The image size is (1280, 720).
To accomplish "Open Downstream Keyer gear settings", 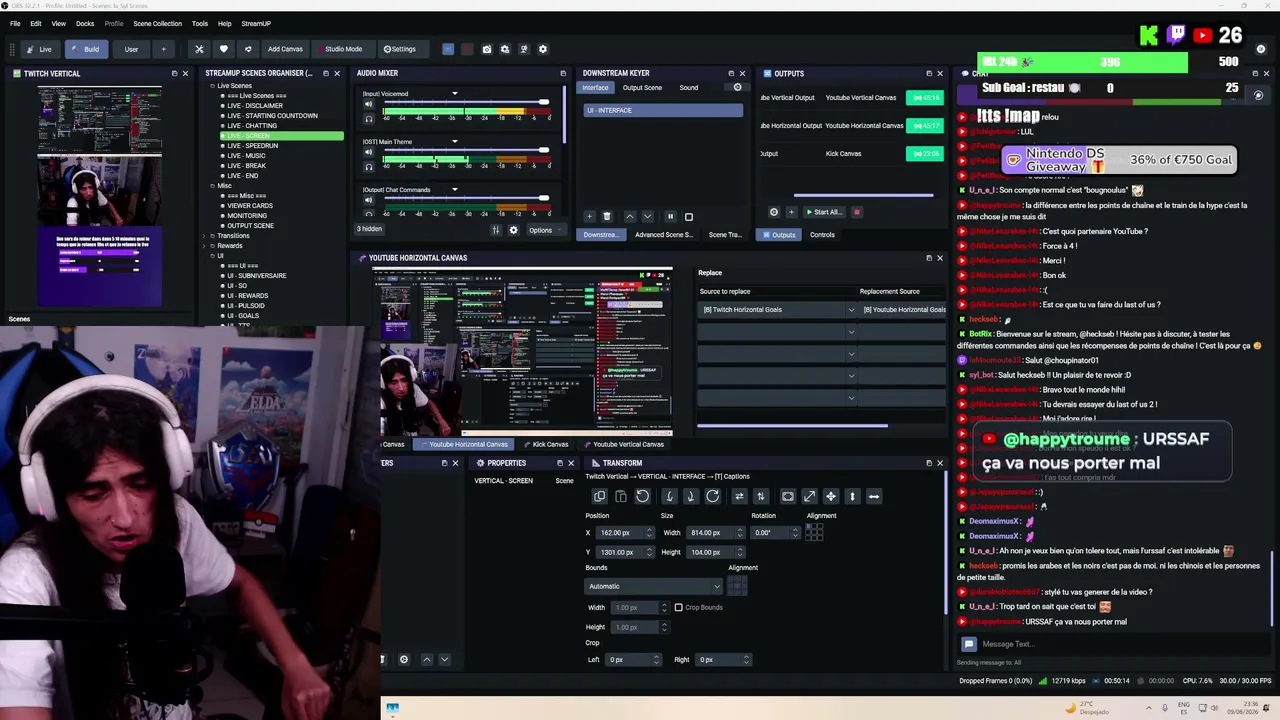I will click(x=738, y=87).
